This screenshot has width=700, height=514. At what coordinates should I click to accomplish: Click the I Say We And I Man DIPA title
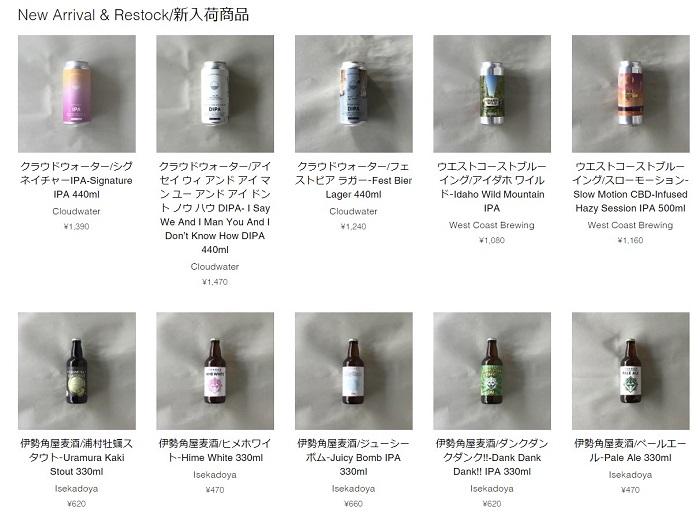point(215,208)
